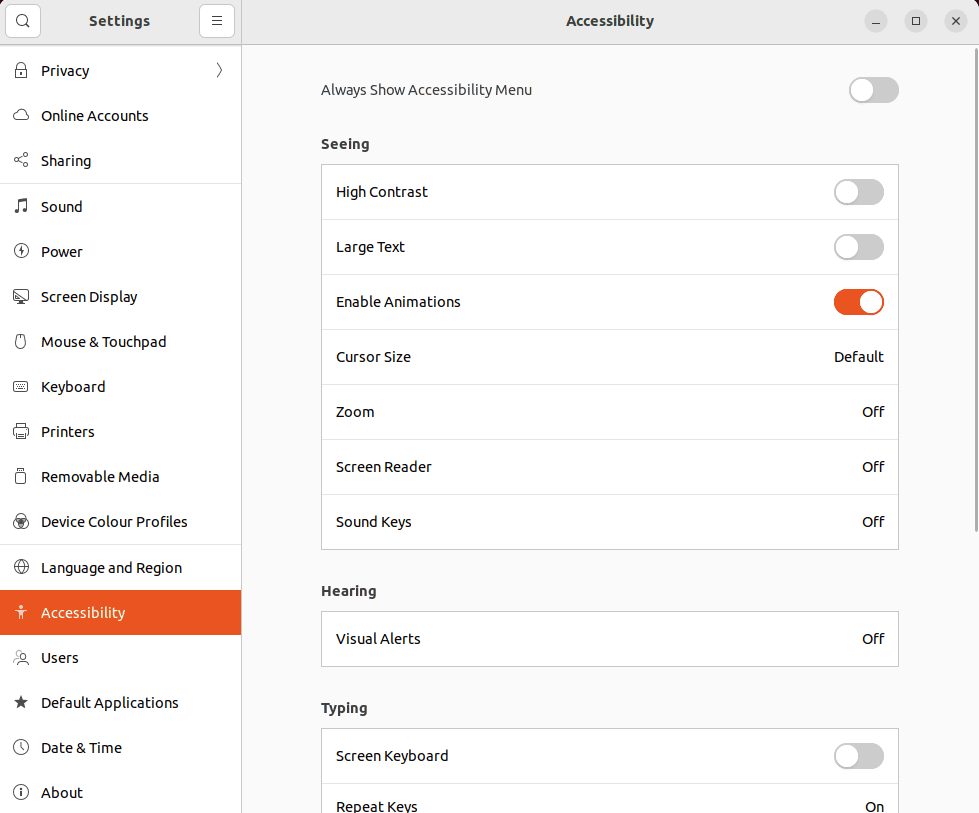Viewport: 979px width, 813px height.
Task: Toggle Always Show Accessibility Menu switch
Action: [x=873, y=90]
